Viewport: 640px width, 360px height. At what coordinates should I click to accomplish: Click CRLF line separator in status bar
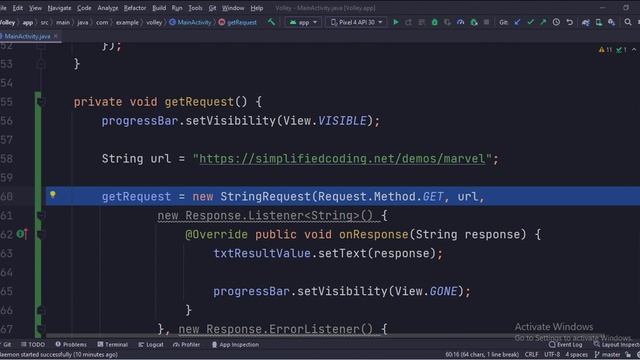point(531,354)
